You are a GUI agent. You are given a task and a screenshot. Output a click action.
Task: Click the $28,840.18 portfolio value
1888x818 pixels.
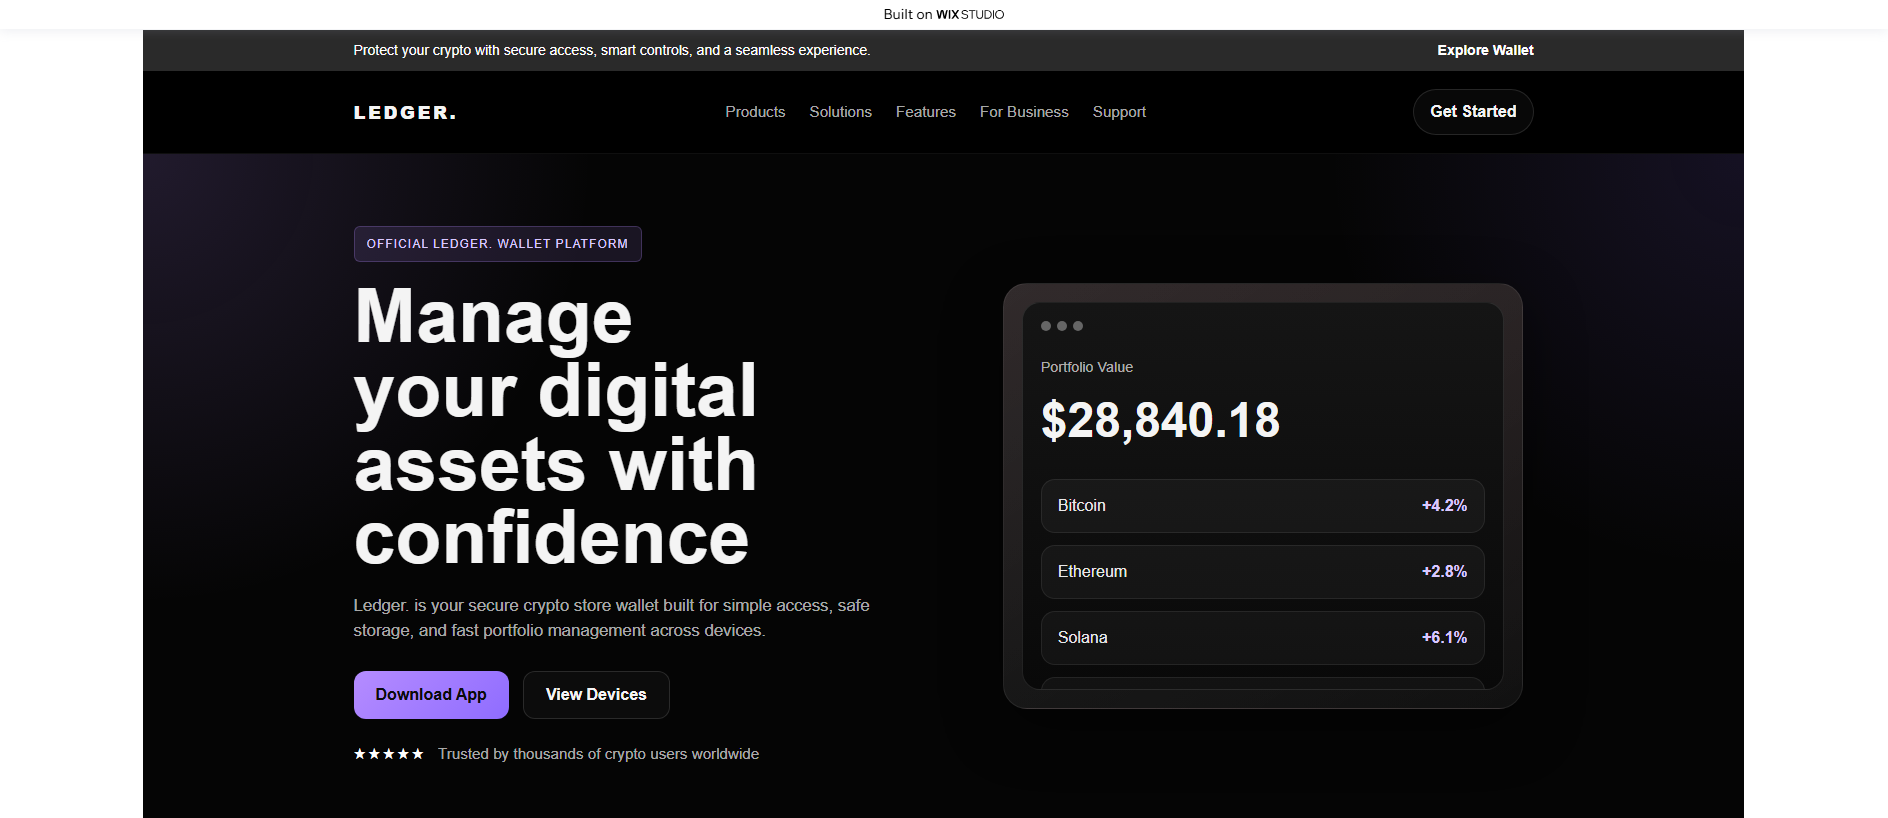tap(1160, 421)
